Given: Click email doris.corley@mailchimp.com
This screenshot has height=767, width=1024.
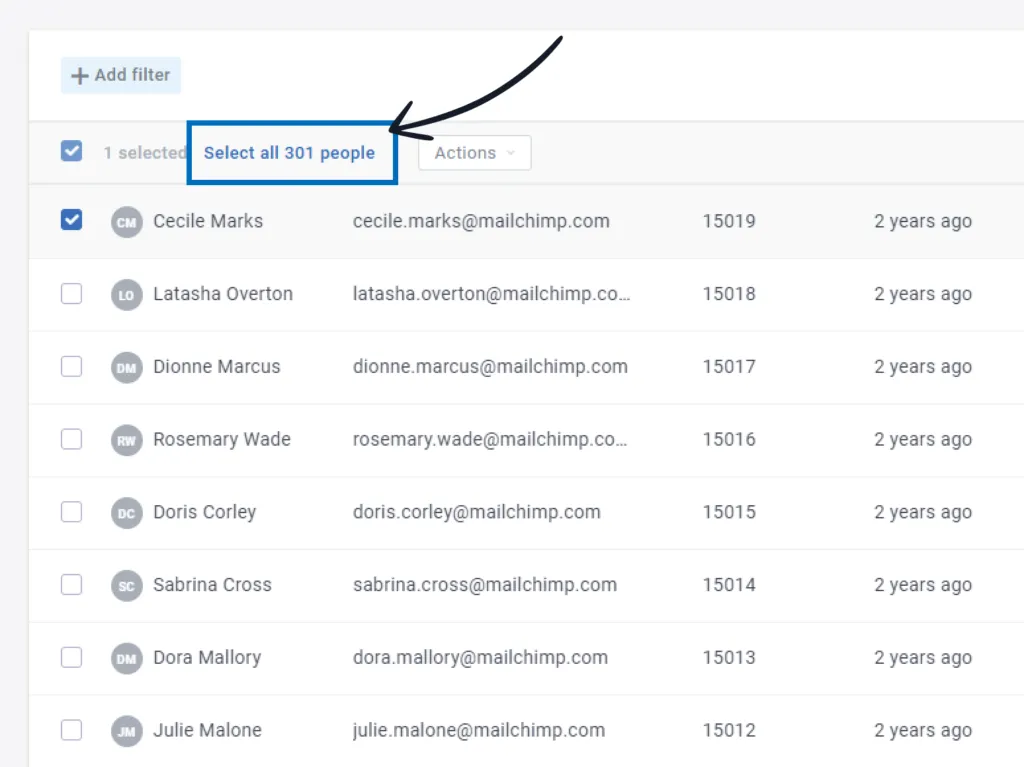Looking at the screenshot, I should pos(477,512).
